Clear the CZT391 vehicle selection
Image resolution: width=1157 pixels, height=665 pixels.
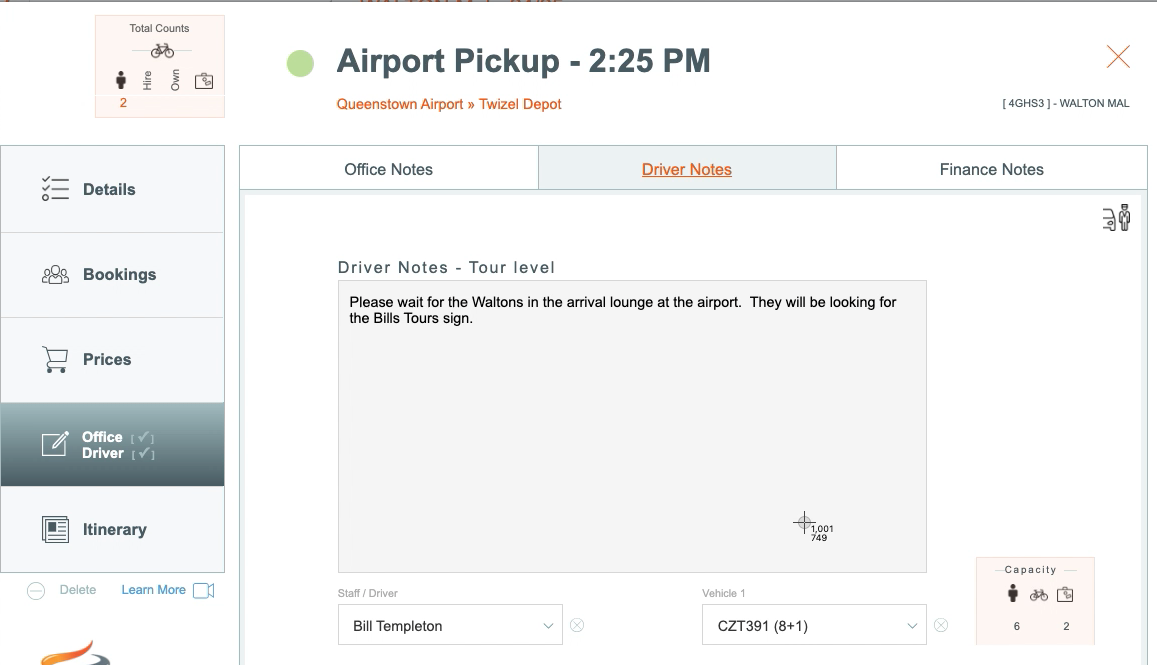pos(941,625)
